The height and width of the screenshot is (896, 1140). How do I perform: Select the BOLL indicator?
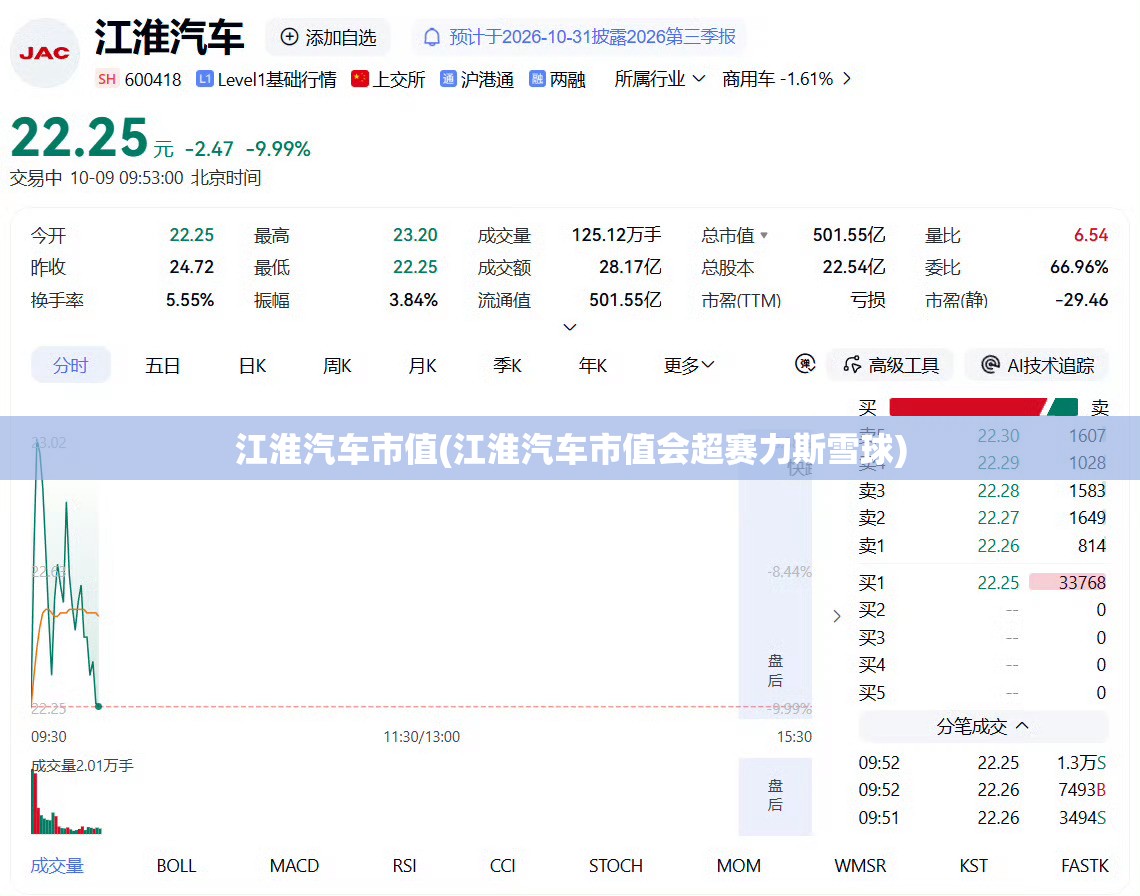click(x=176, y=865)
